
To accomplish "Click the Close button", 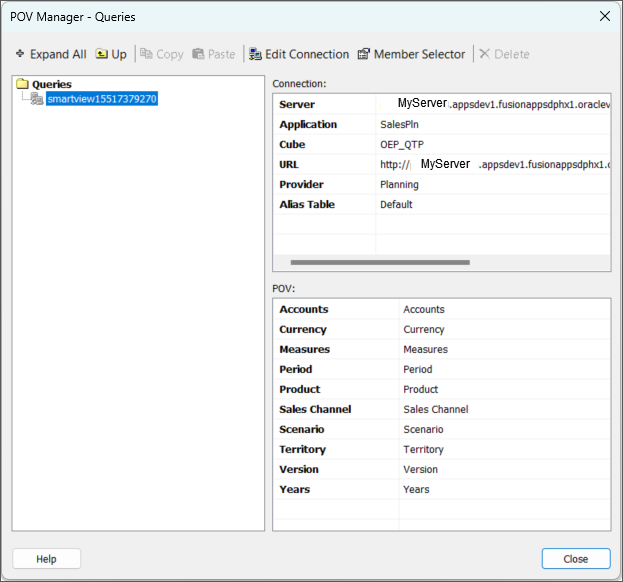I will (x=576, y=559).
